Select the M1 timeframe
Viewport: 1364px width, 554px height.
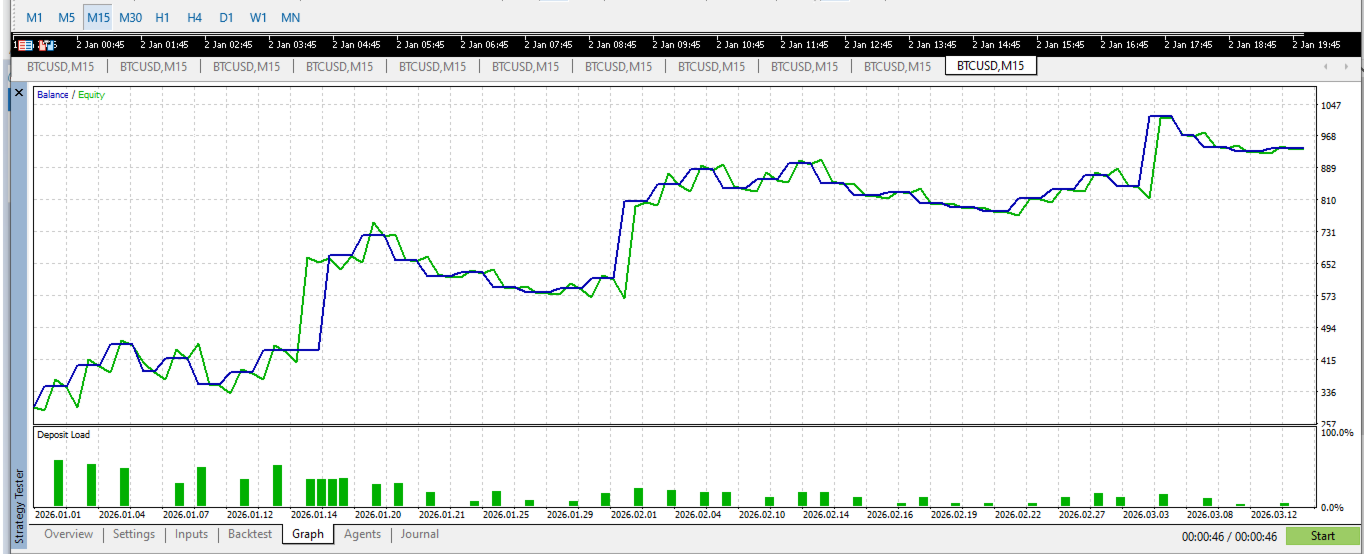[35, 18]
